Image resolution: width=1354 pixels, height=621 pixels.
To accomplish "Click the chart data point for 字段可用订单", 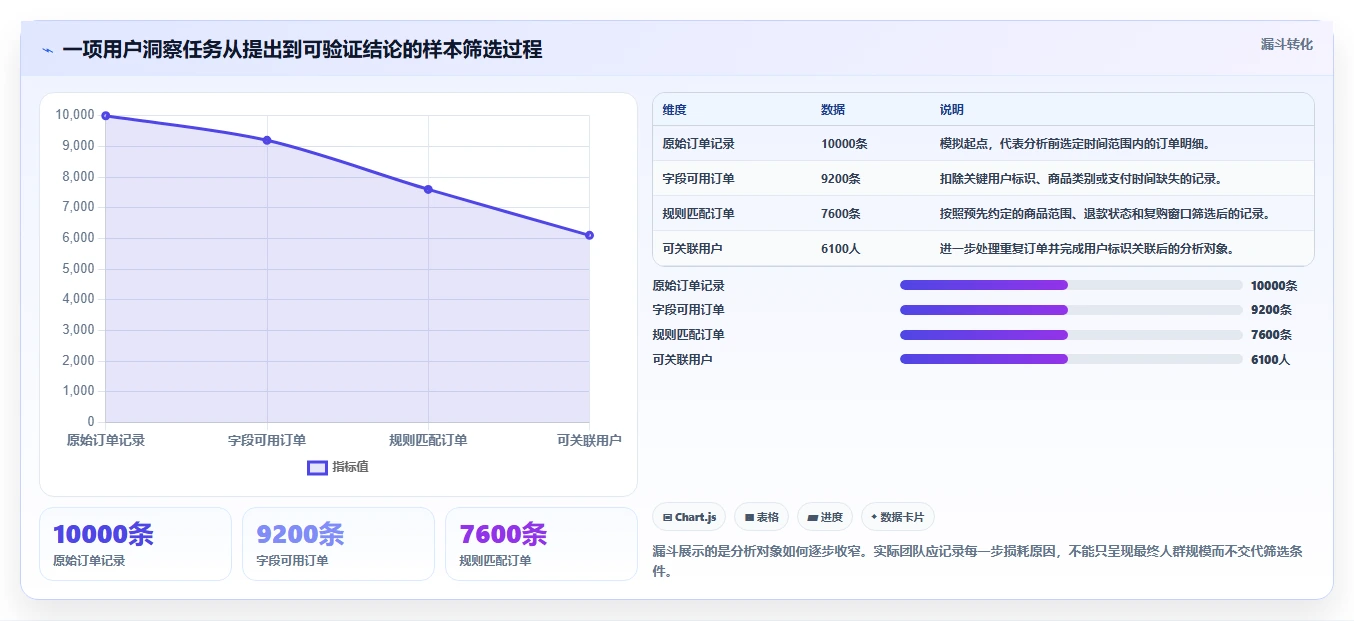I will click(267, 140).
